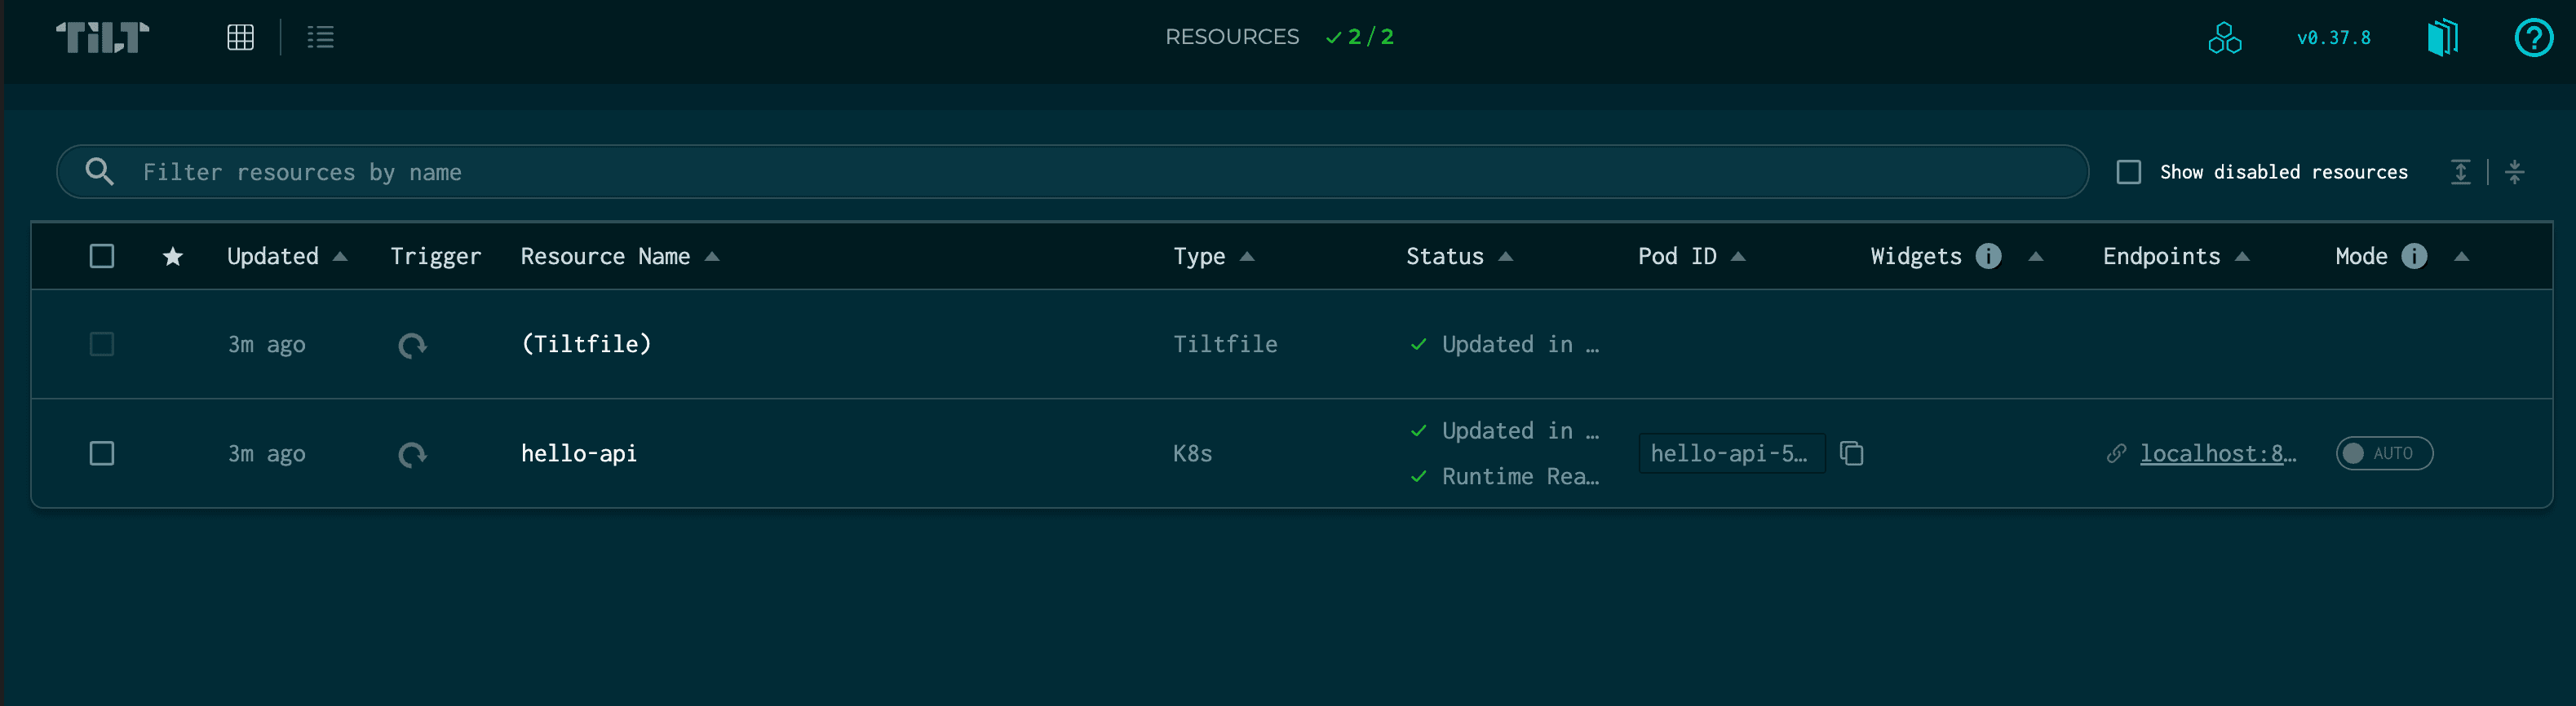Trigger update for the Tiltfile row
The image size is (2576, 706).
pos(412,345)
